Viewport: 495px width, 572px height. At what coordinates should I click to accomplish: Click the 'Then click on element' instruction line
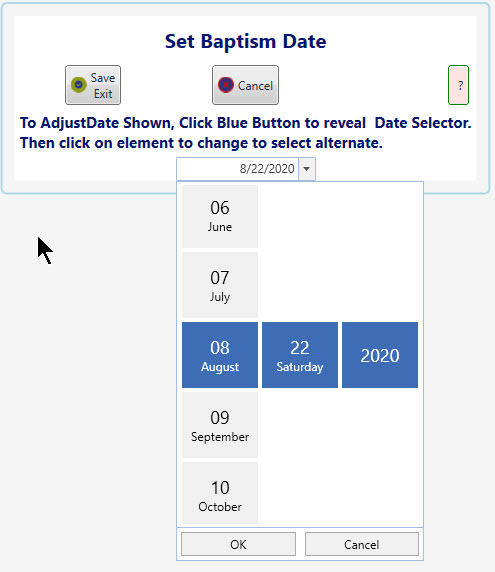point(201,143)
